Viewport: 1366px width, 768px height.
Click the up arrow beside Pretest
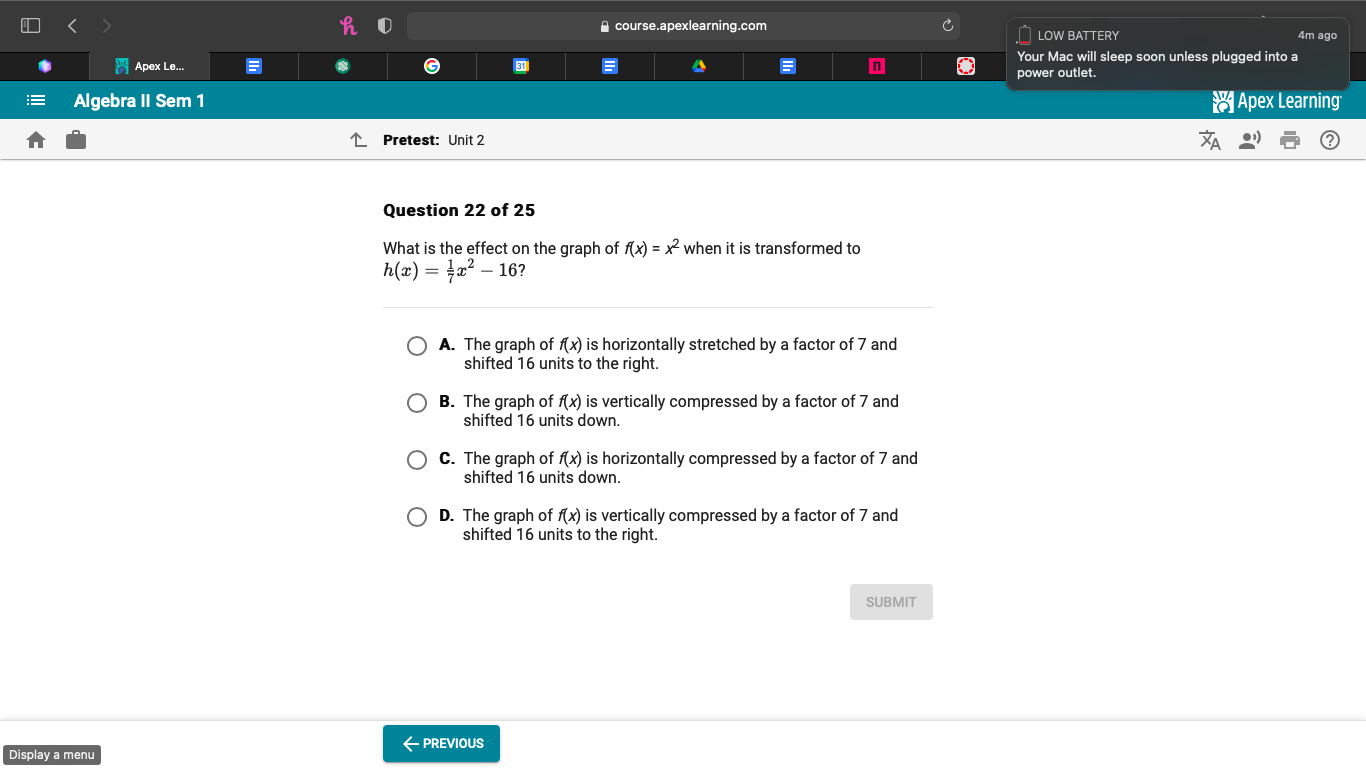(x=359, y=140)
